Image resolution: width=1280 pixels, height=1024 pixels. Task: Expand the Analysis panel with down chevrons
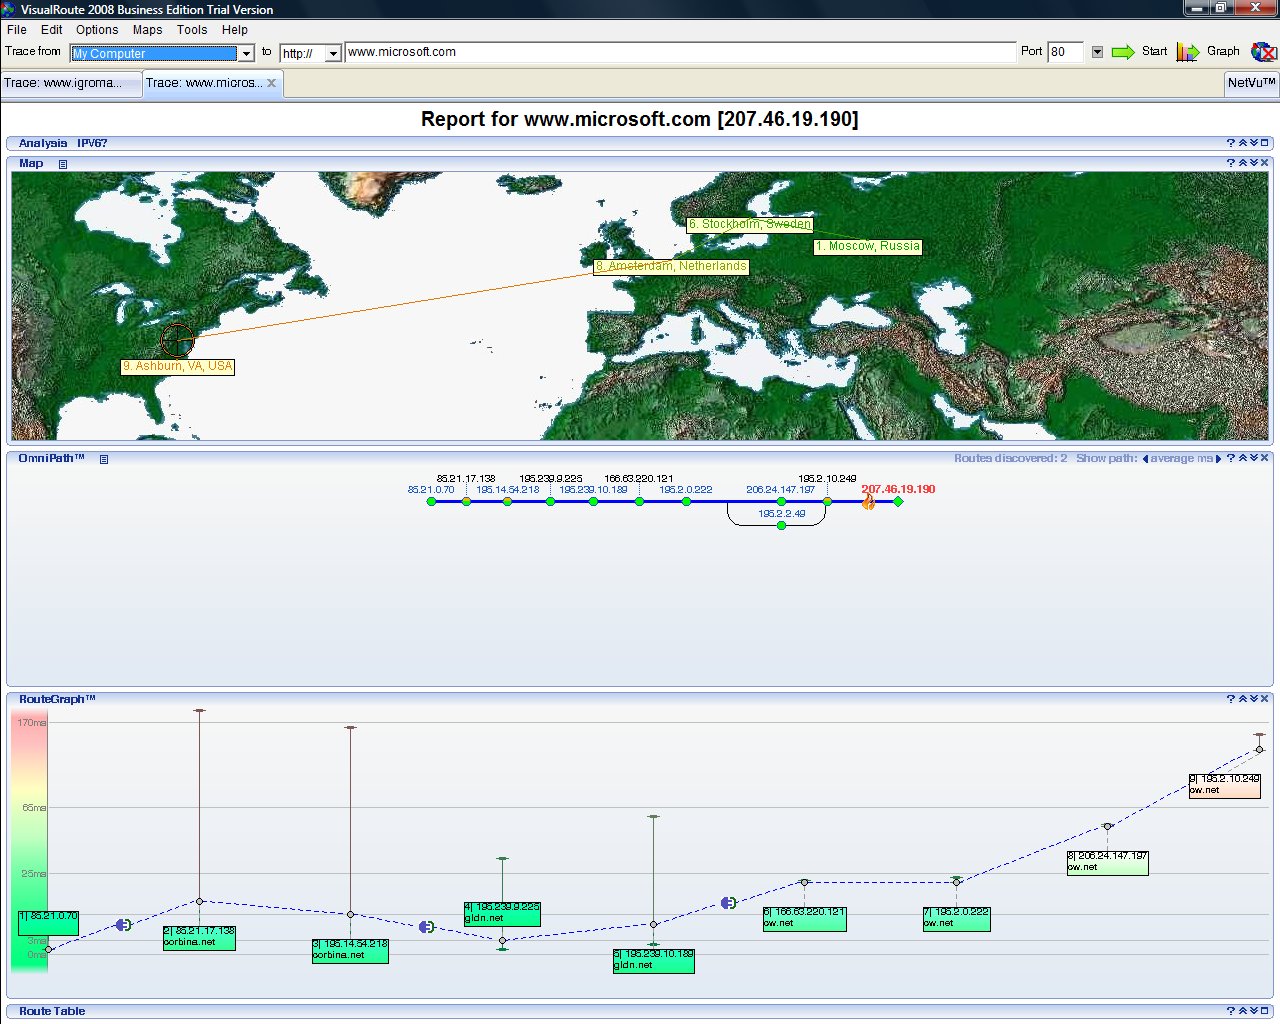[x=1253, y=143]
